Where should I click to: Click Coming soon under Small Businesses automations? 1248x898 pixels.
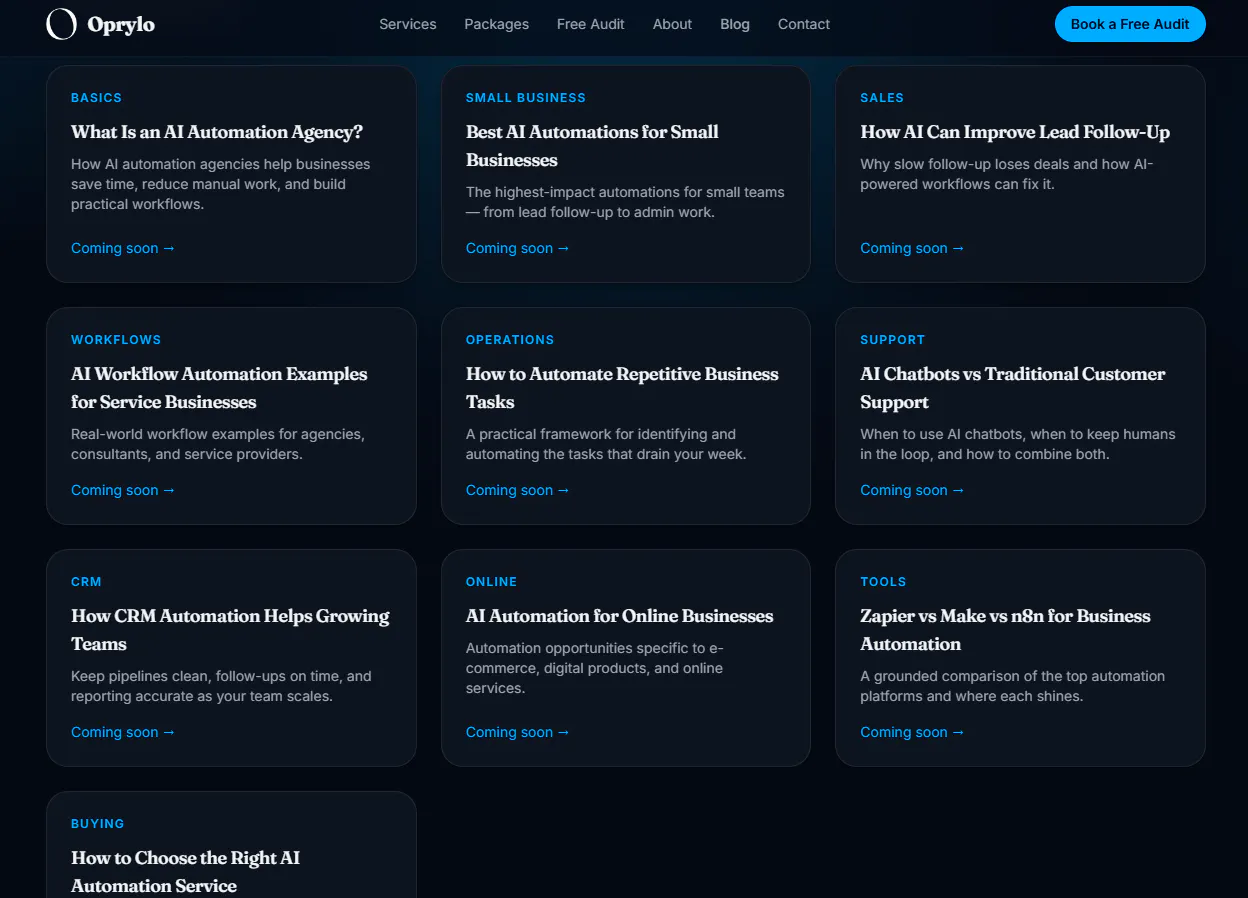pos(518,248)
